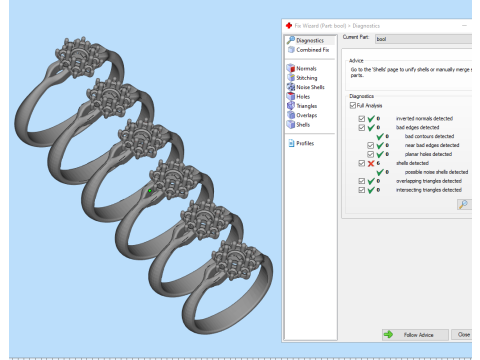Toggle overlapping triangles detected checkbox
480x360 pixels.
[x=362, y=181]
